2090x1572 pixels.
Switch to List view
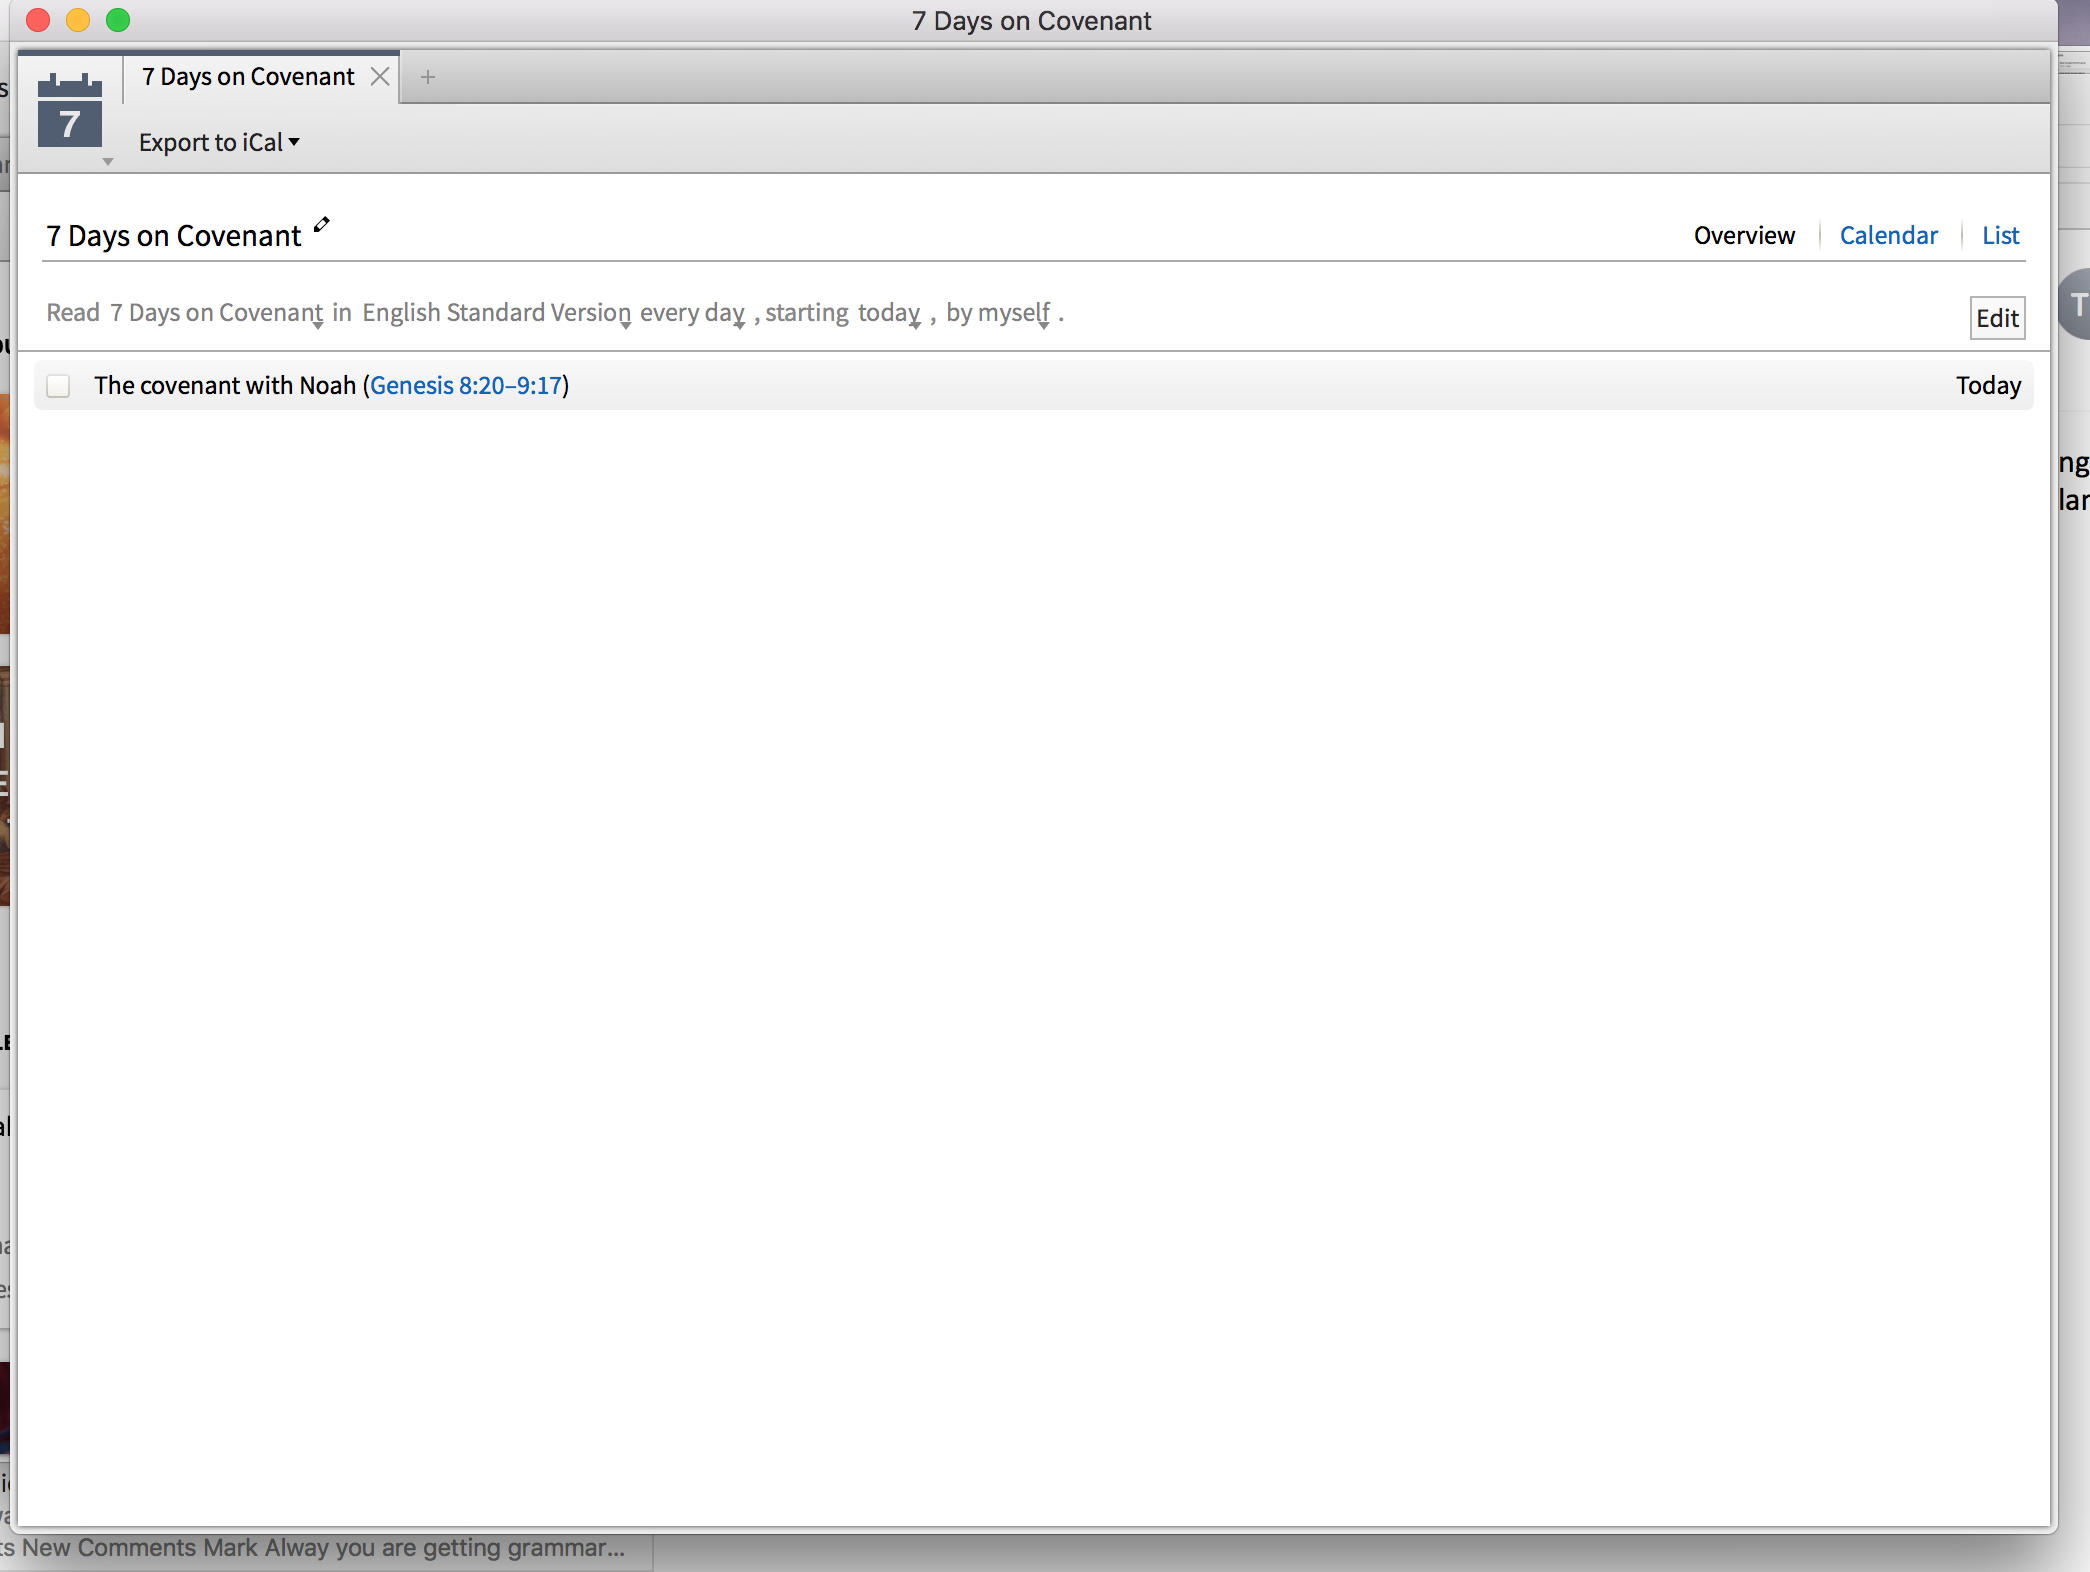click(2000, 236)
